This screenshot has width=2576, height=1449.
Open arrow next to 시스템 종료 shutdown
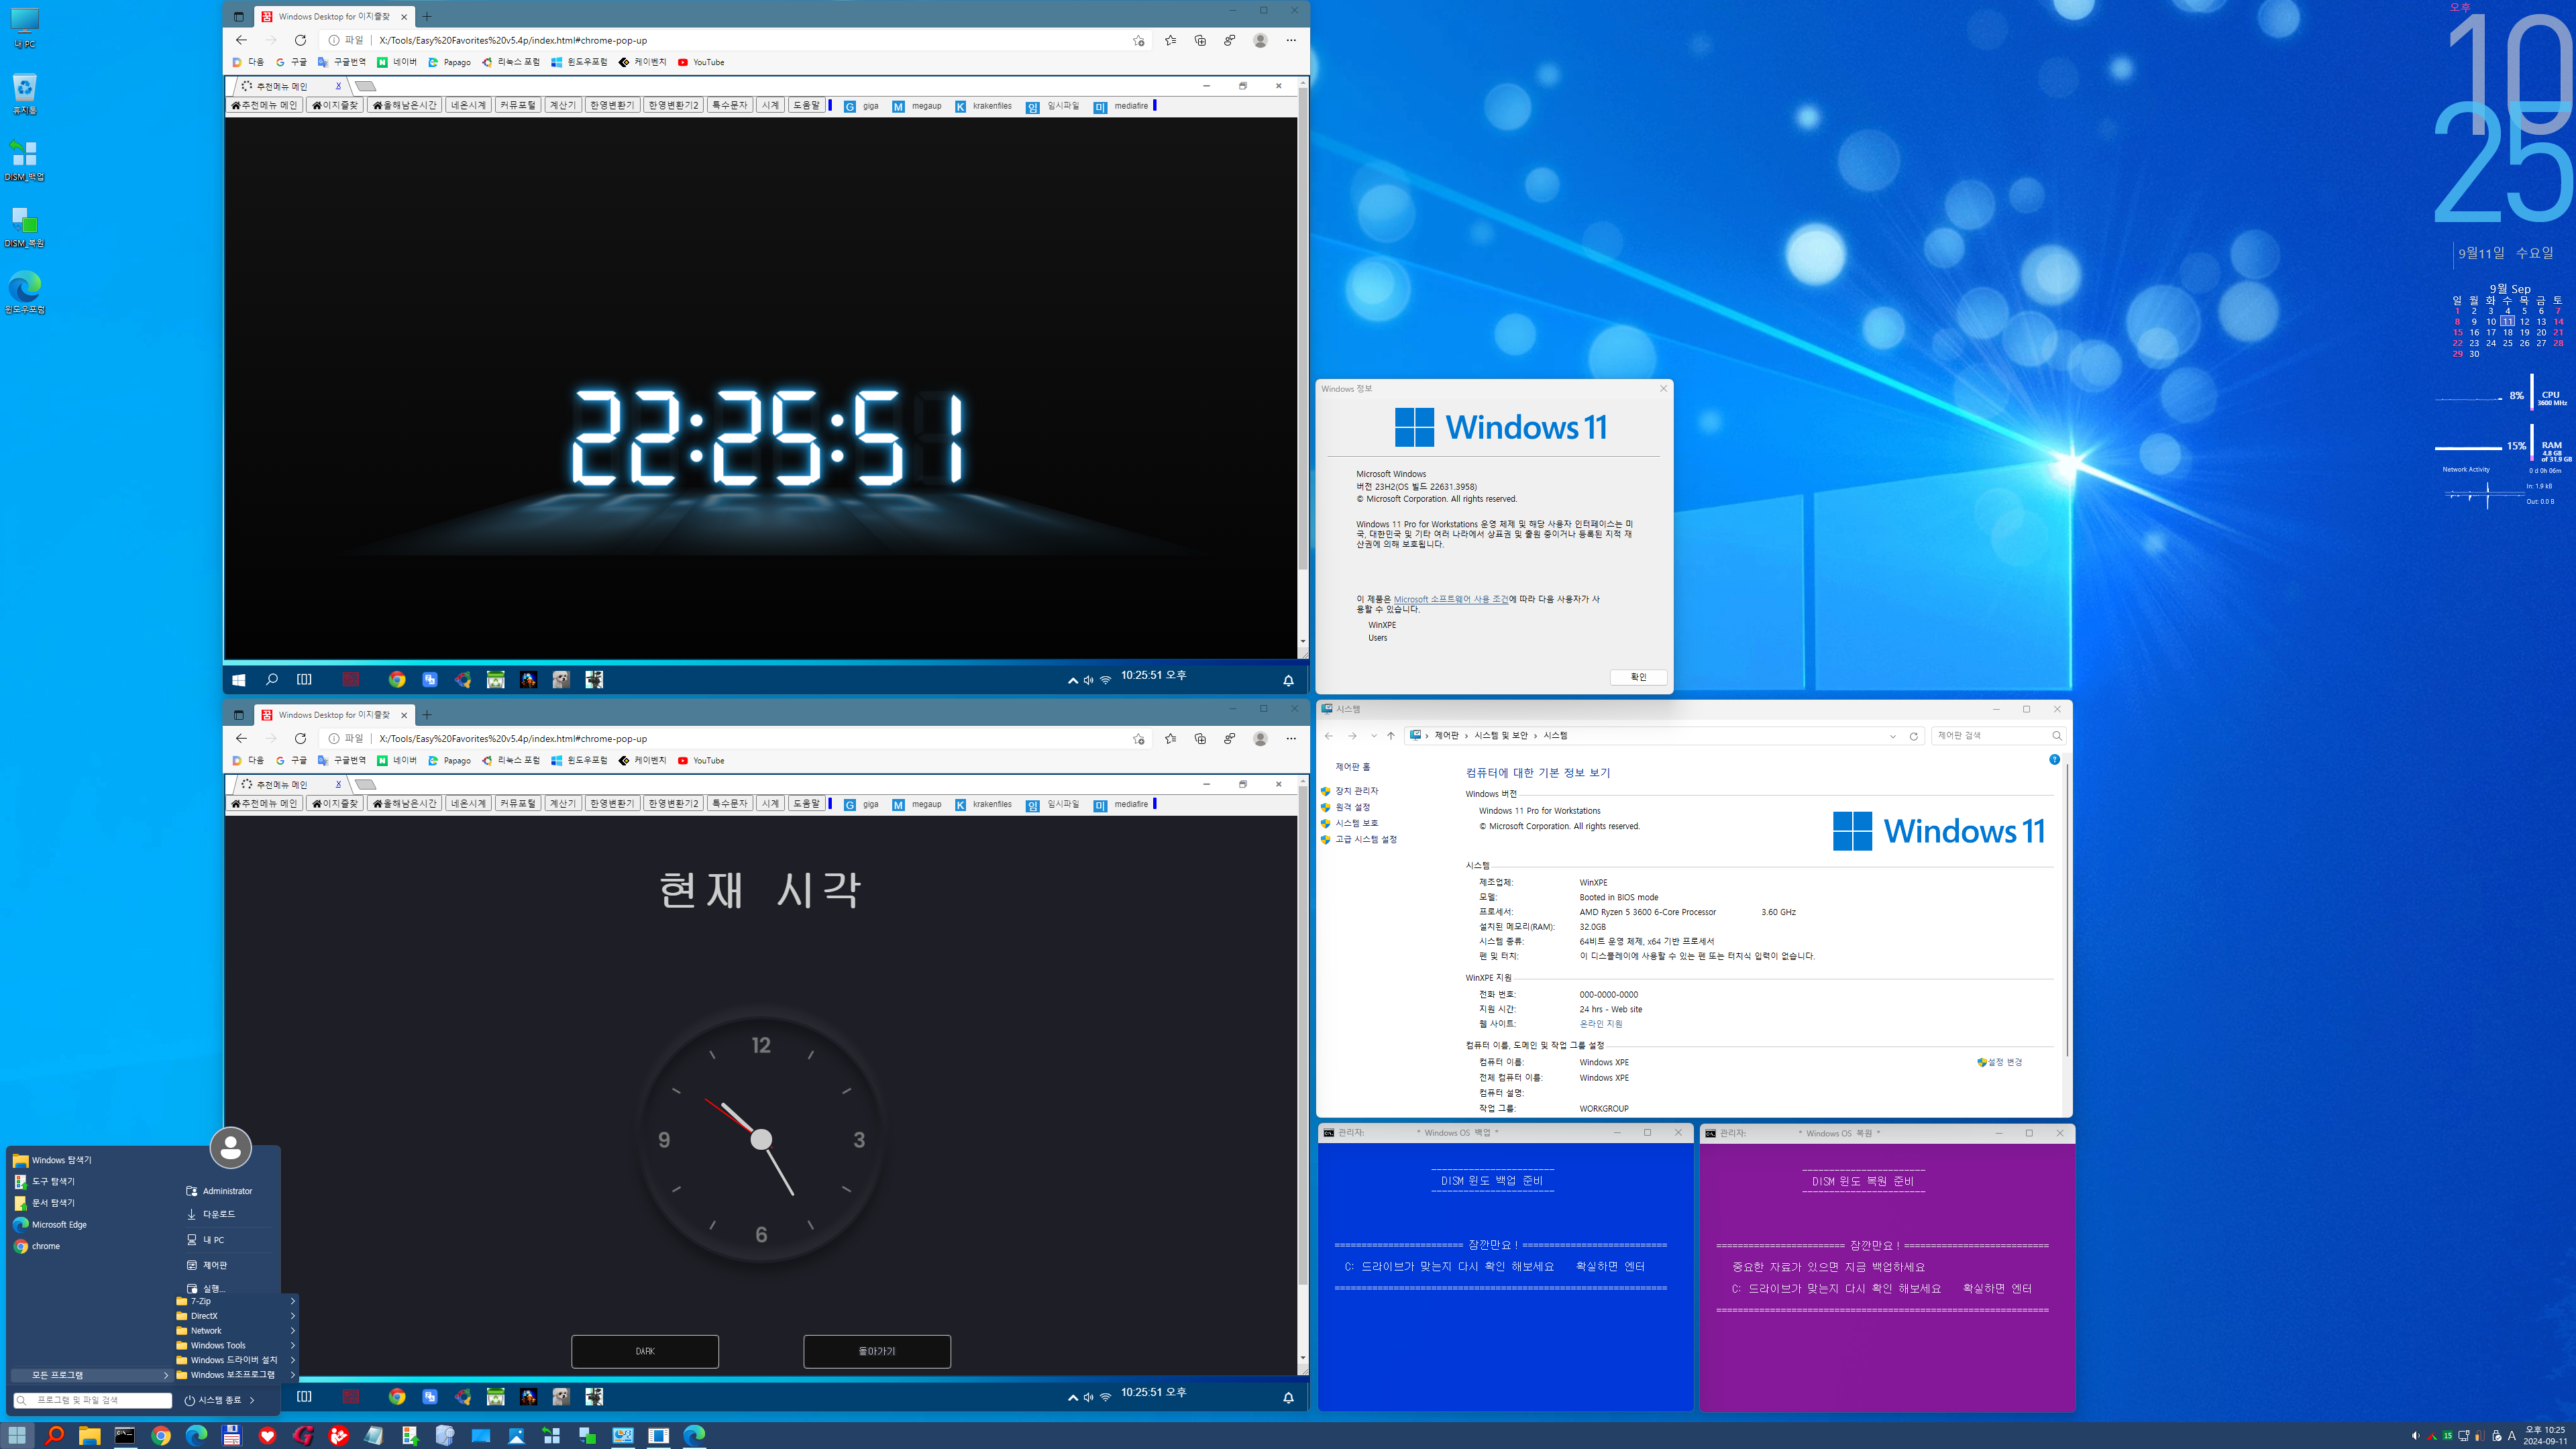[x=252, y=1400]
